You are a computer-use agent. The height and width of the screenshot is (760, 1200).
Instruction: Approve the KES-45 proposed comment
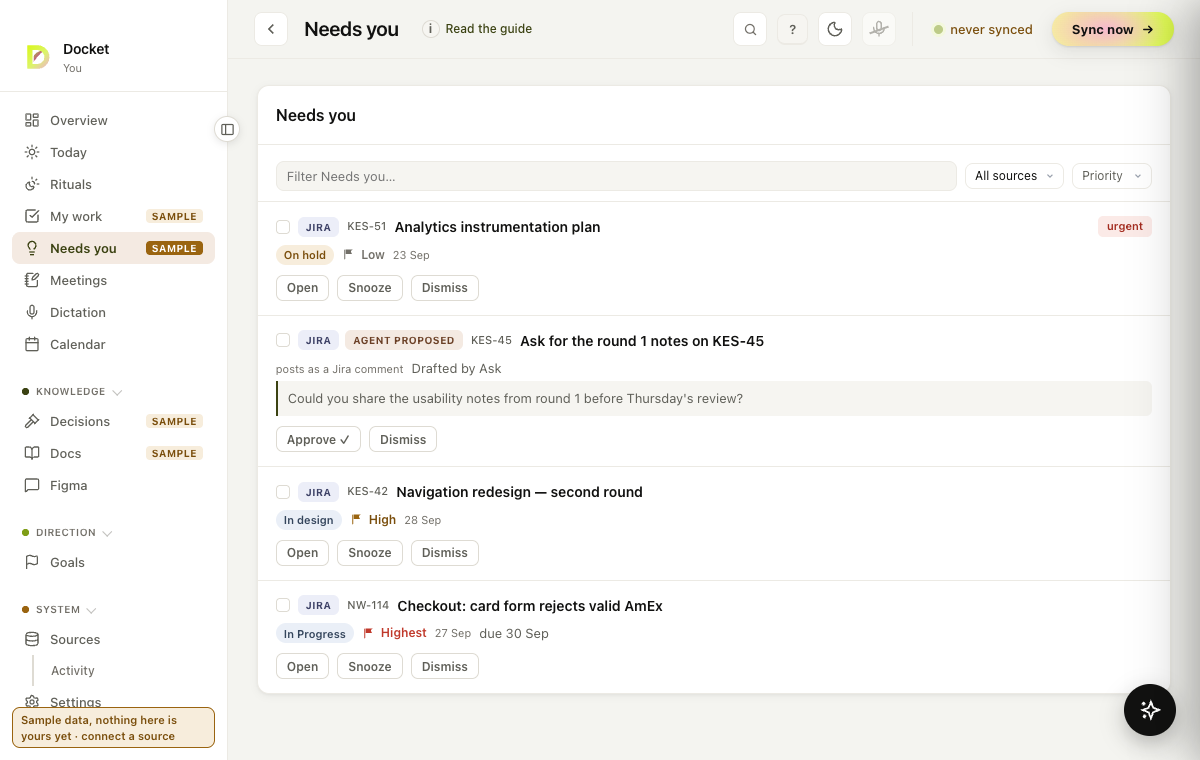click(x=318, y=440)
